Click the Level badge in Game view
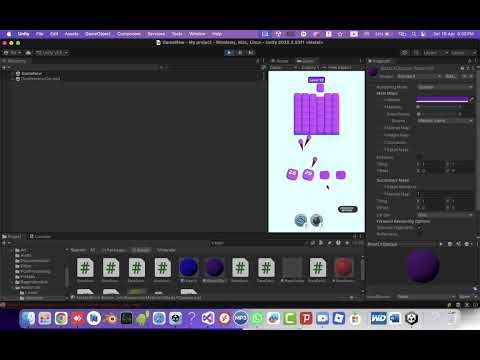The width and height of the screenshot is (480, 360). click(x=316, y=80)
